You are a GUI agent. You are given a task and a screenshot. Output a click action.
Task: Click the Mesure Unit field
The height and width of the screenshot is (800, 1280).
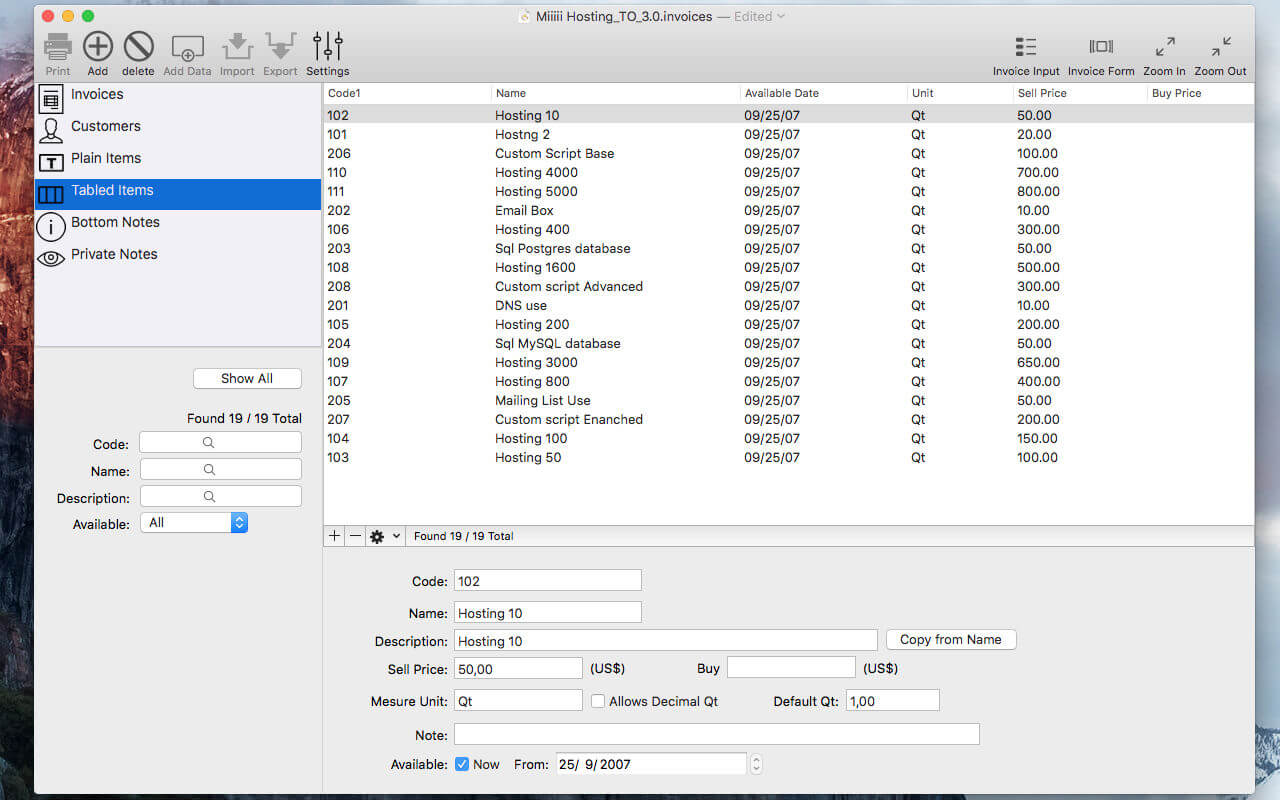click(518, 701)
